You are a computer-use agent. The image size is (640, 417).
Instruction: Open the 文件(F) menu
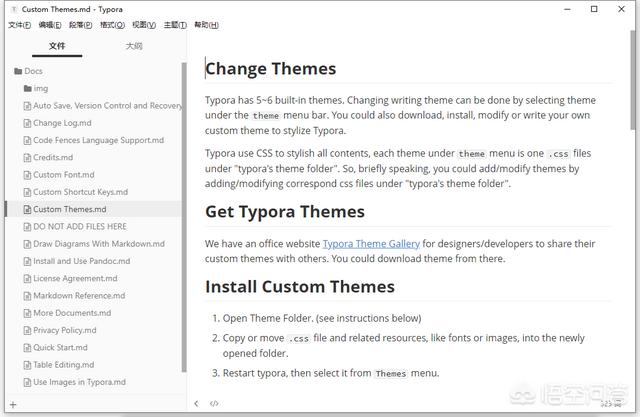[19, 25]
